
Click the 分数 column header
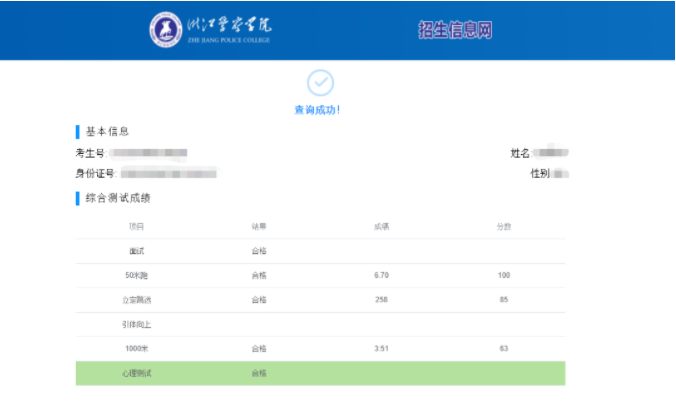(504, 227)
